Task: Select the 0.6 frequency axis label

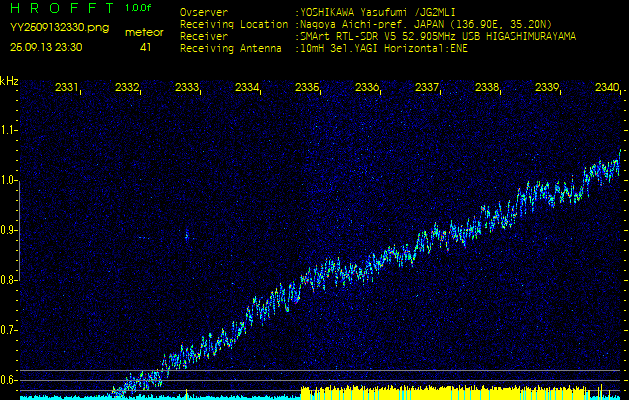Action: (9, 380)
